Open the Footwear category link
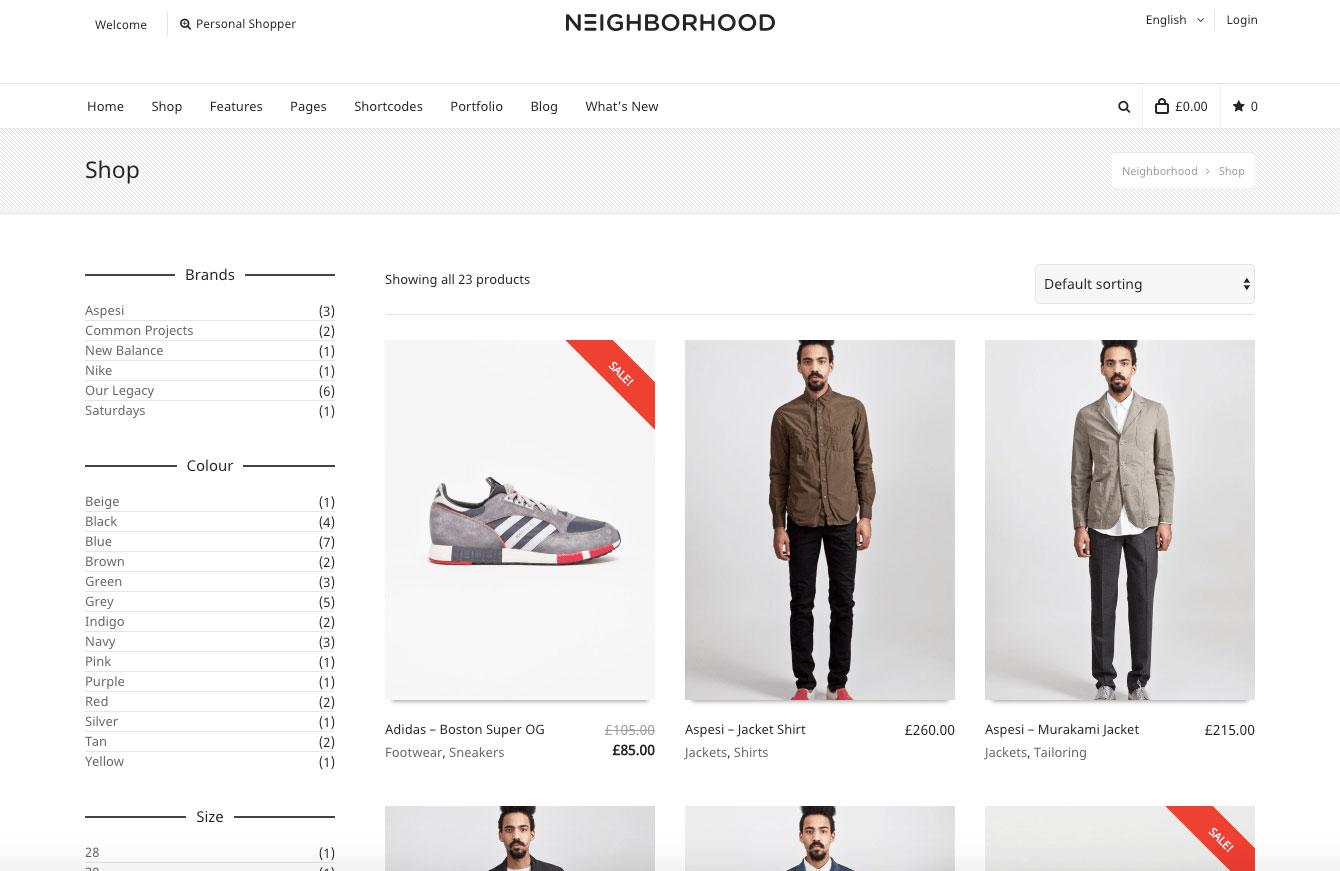This screenshot has height=871, width=1340. (x=413, y=753)
